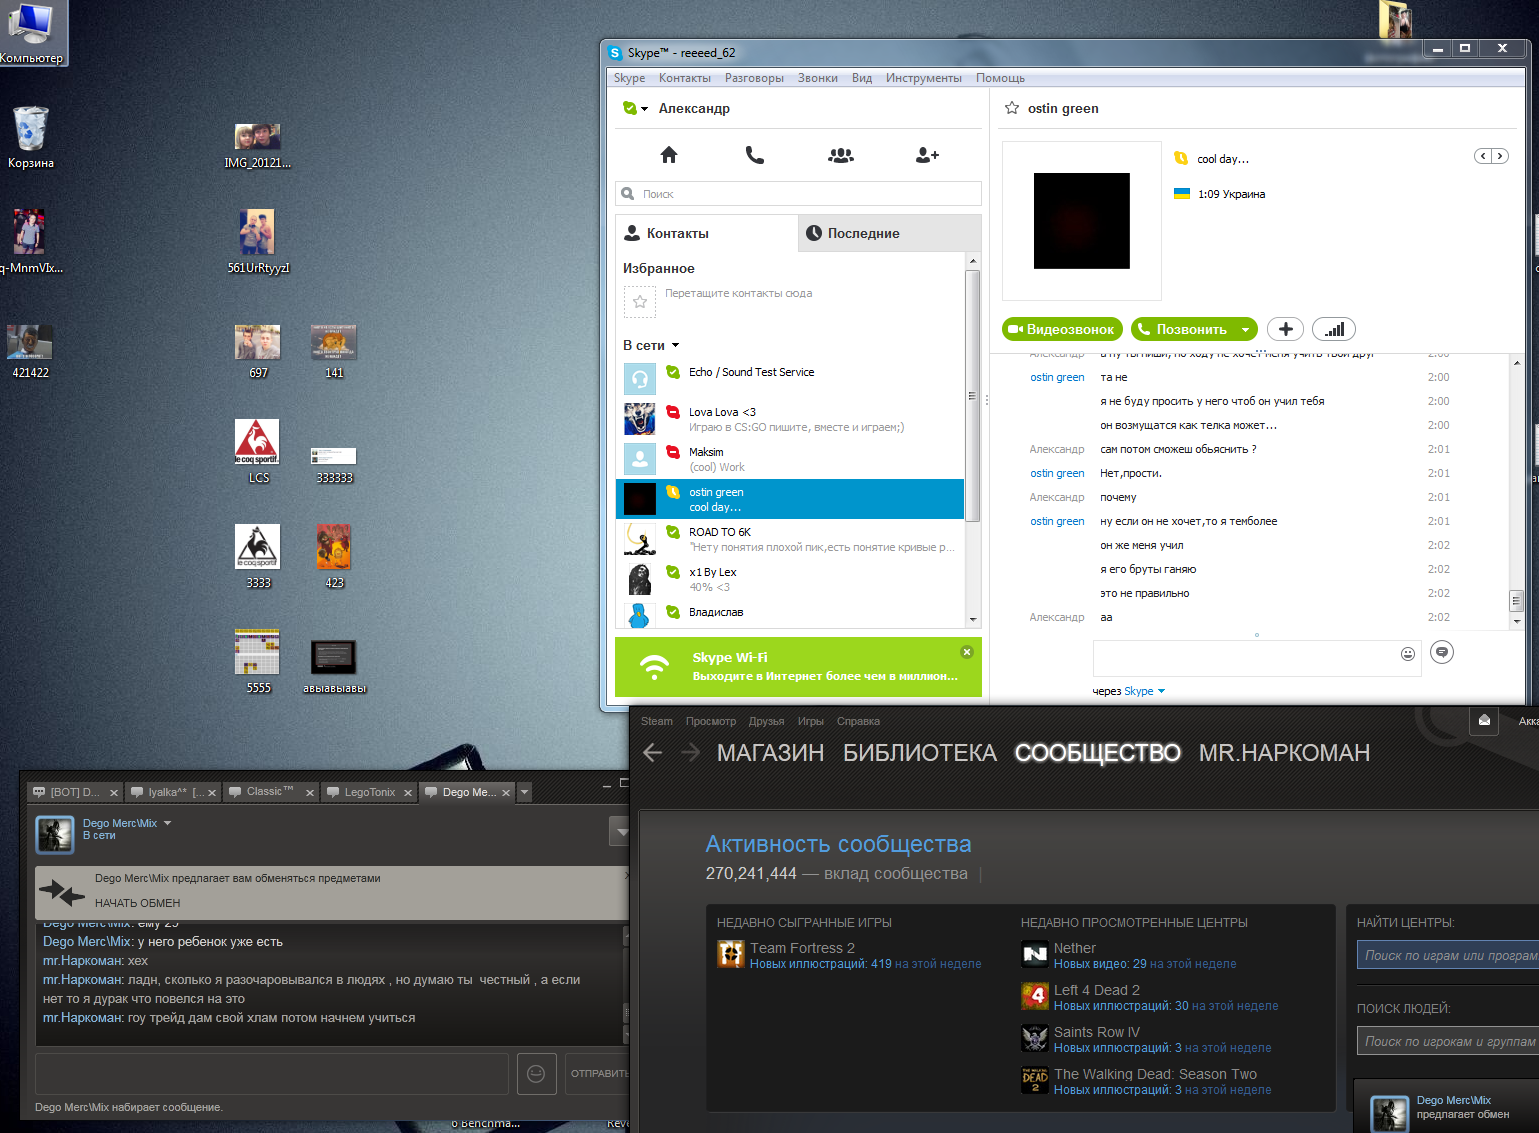Select ROAD TO 6K contact in Skype

pyautogui.click(x=790, y=539)
